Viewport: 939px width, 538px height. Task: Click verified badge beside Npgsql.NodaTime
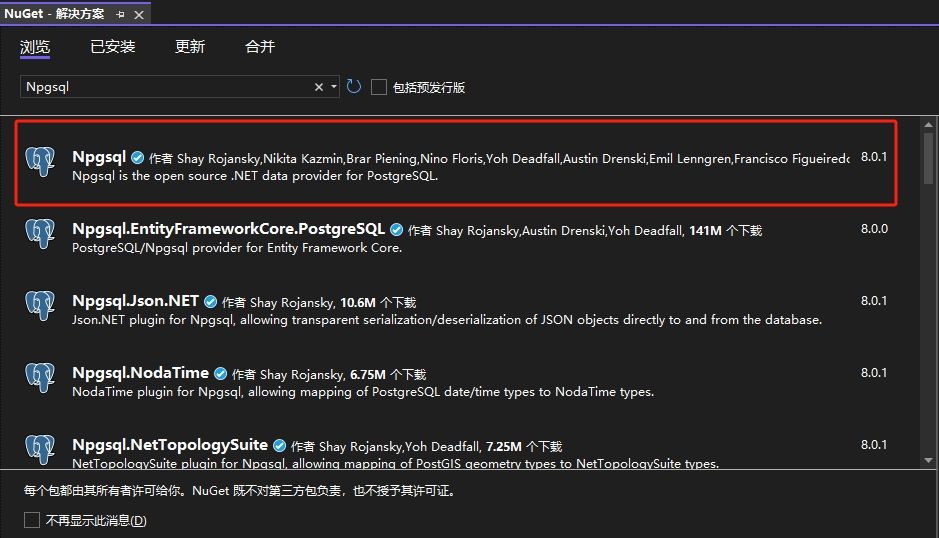220,374
